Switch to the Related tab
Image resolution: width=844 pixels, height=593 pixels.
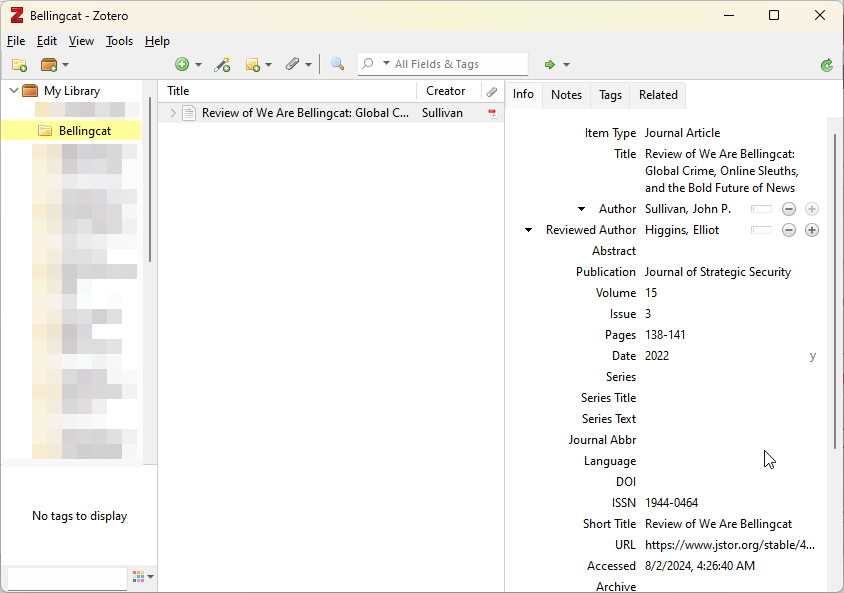tap(658, 95)
